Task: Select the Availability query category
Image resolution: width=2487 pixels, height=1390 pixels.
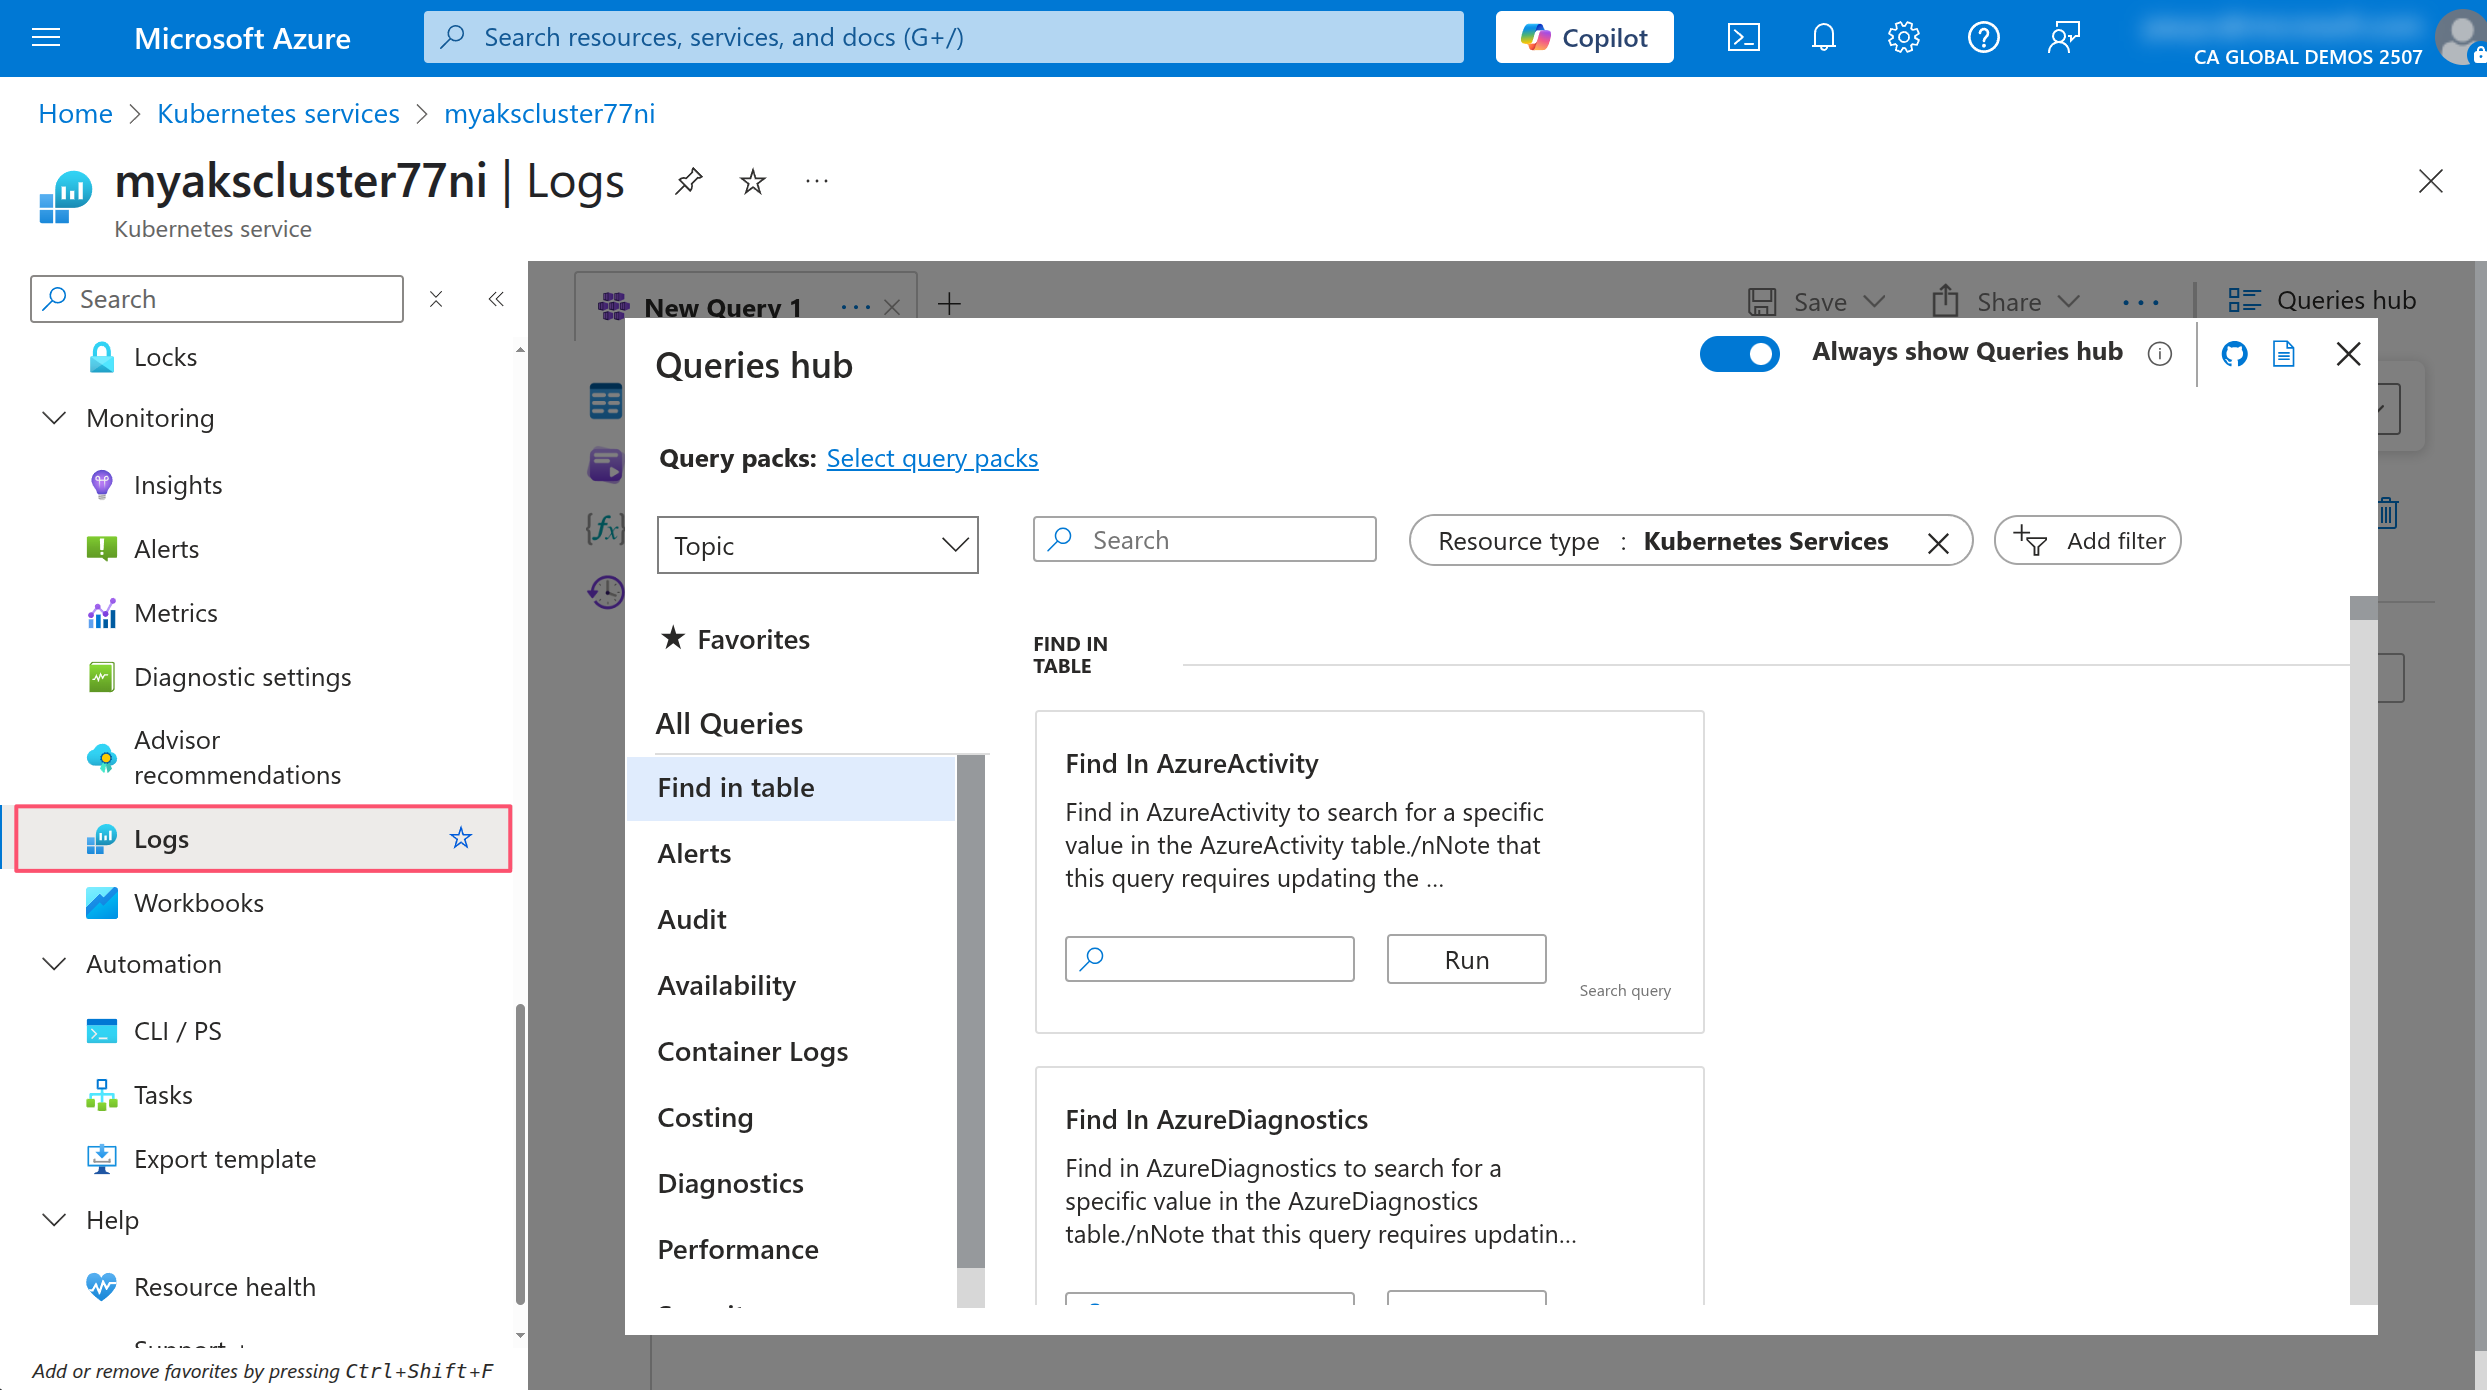Action: pos(726,985)
